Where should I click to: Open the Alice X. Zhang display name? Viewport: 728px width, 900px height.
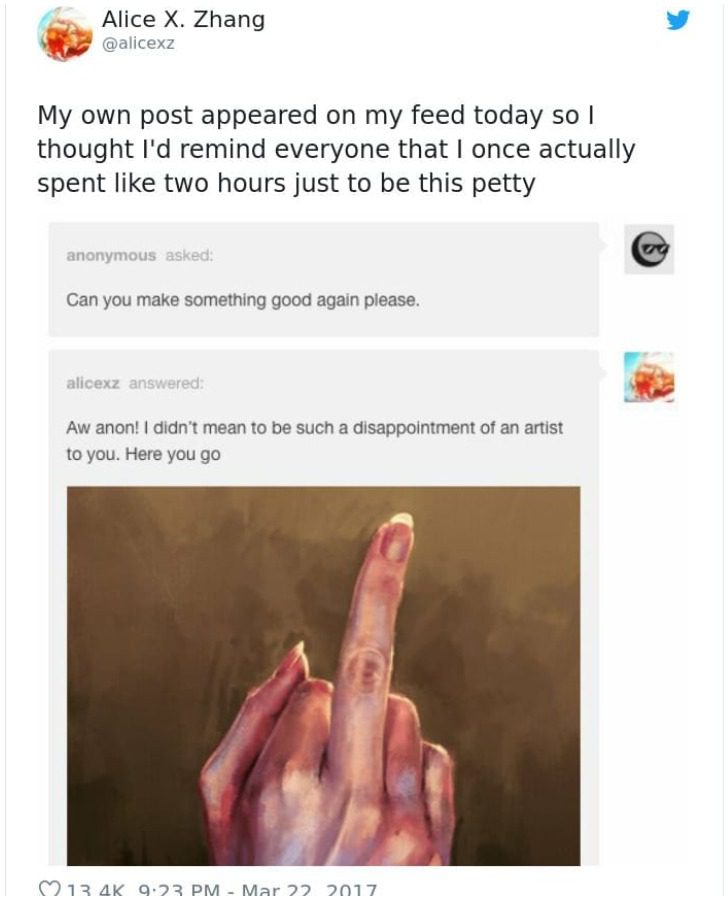183,20
